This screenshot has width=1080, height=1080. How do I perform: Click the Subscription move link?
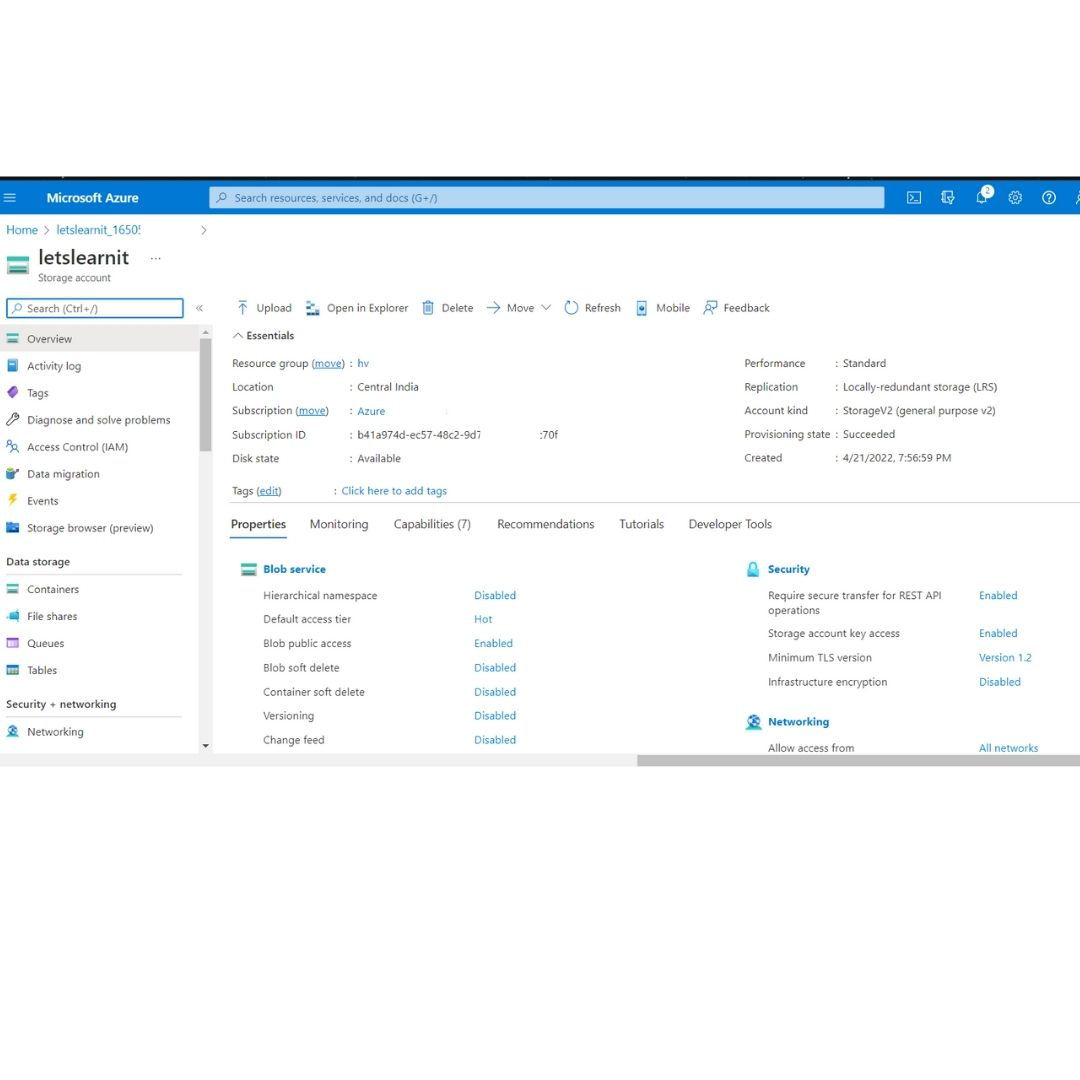312,411
